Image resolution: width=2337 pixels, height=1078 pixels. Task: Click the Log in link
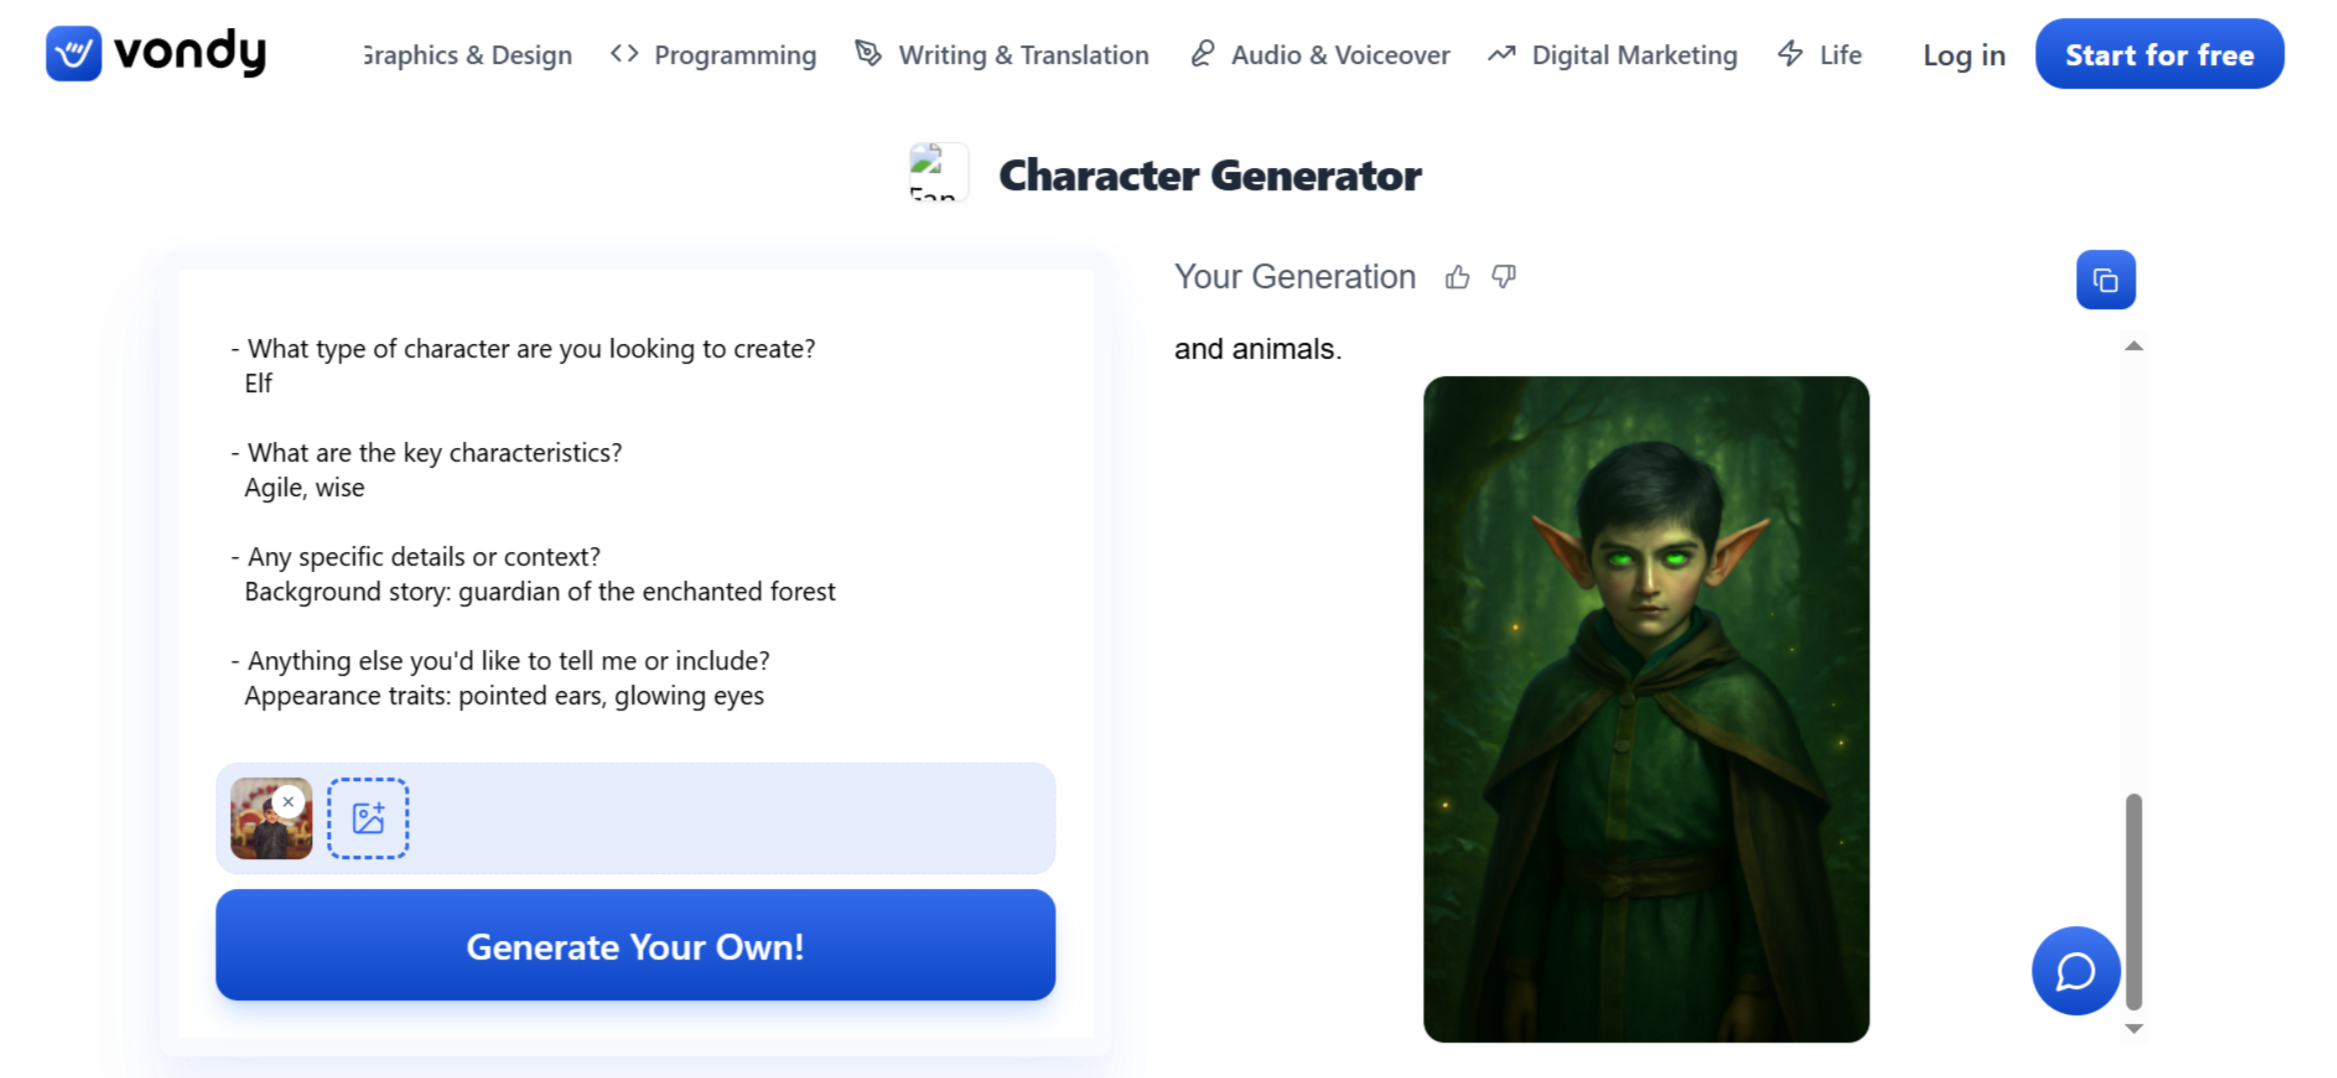coord(1964,55)
